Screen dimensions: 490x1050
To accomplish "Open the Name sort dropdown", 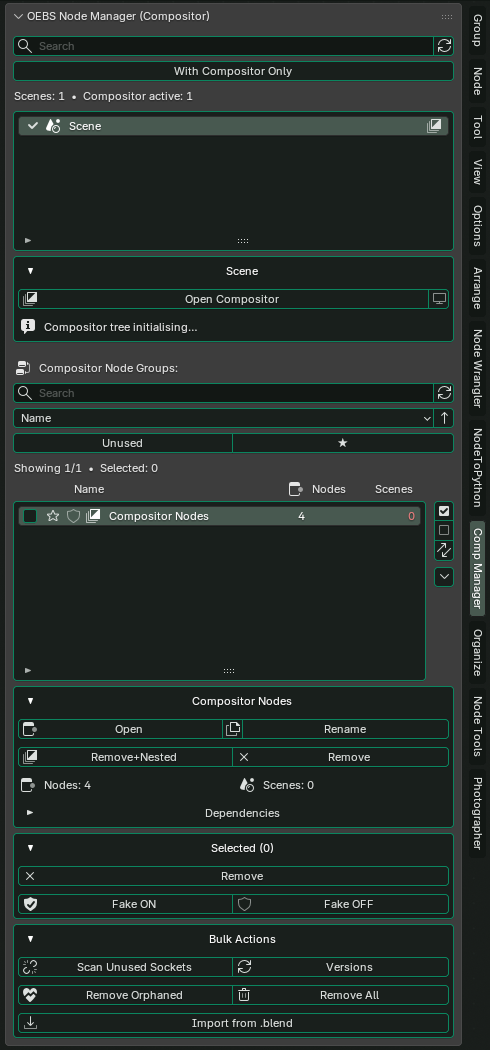I will click(224, 418).
